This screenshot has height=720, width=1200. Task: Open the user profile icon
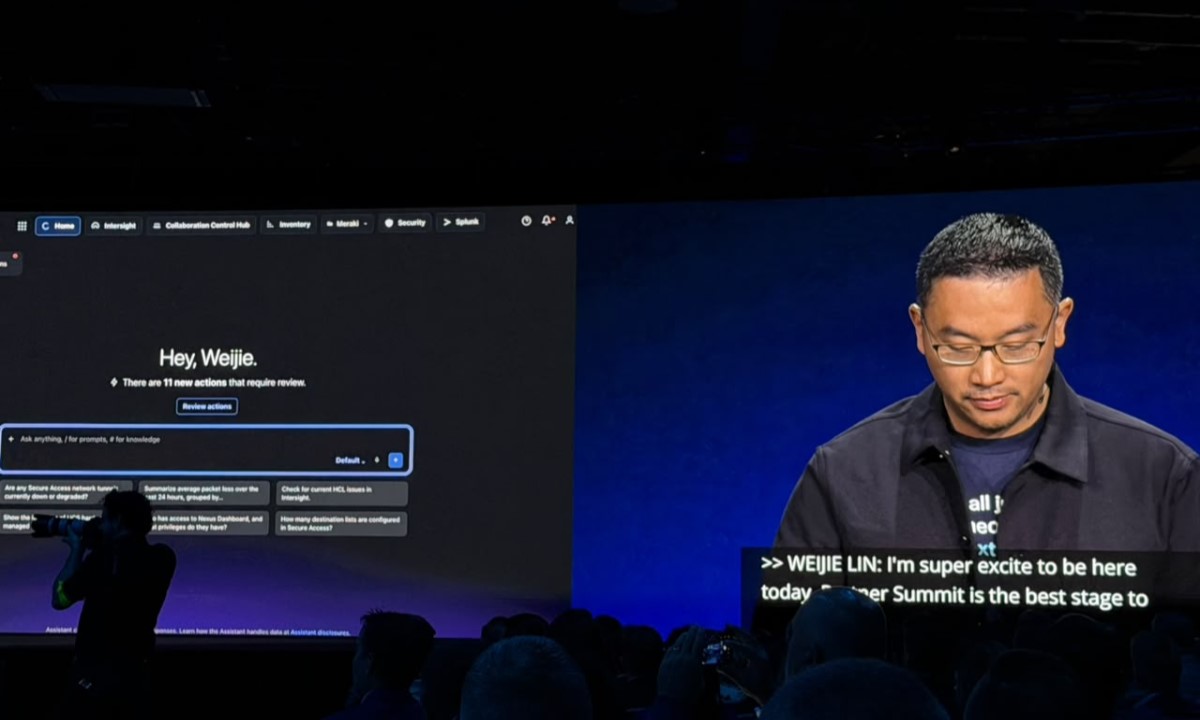(x=569, y=219)
